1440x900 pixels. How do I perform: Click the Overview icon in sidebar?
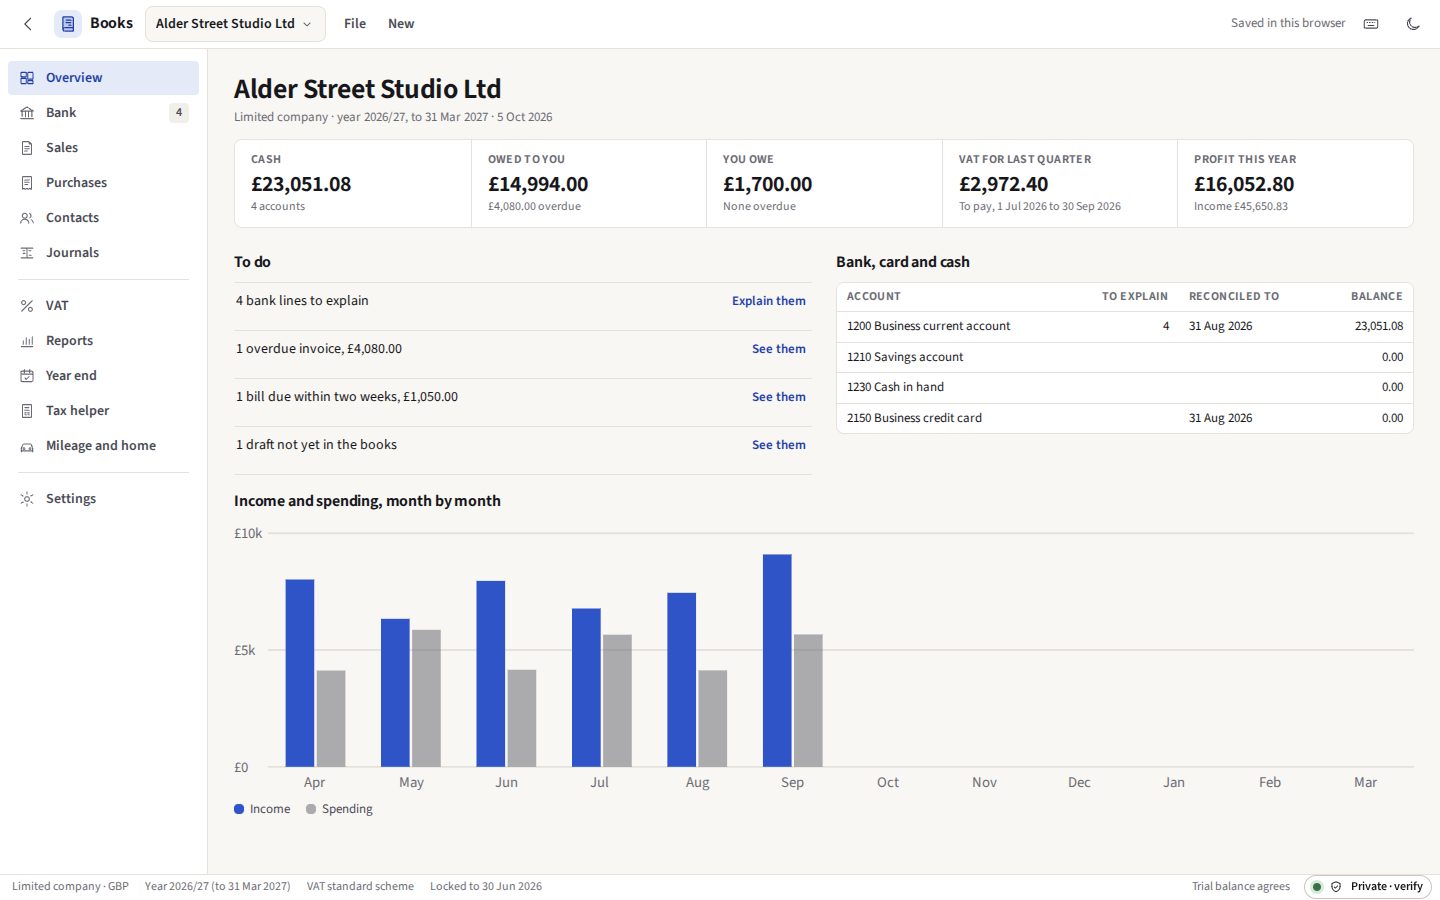click(x=27, y=78)
